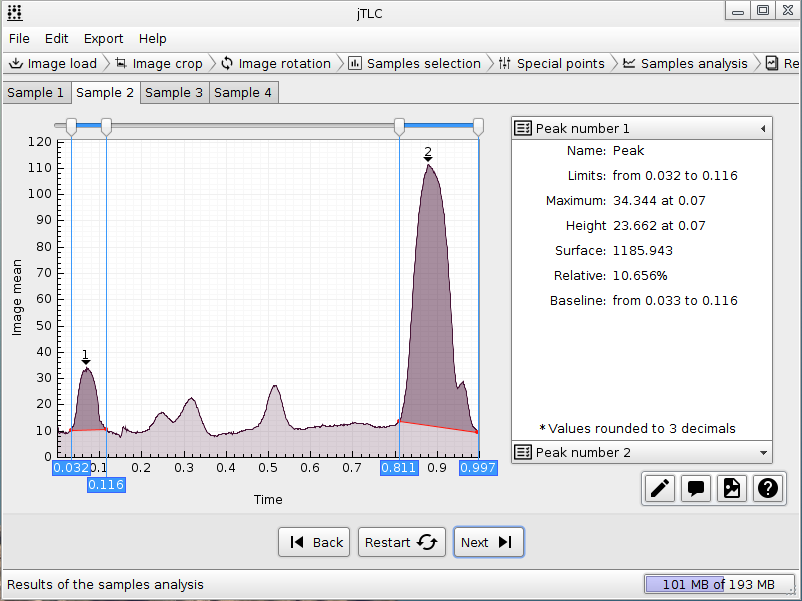Screen dimensions: 802x601
Task: Open the partially visible last step after Samples analysis
Action: coord(783,63)
